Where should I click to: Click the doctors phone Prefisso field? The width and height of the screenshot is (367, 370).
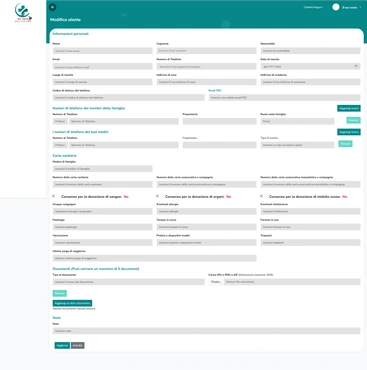(x=60, y=145)
